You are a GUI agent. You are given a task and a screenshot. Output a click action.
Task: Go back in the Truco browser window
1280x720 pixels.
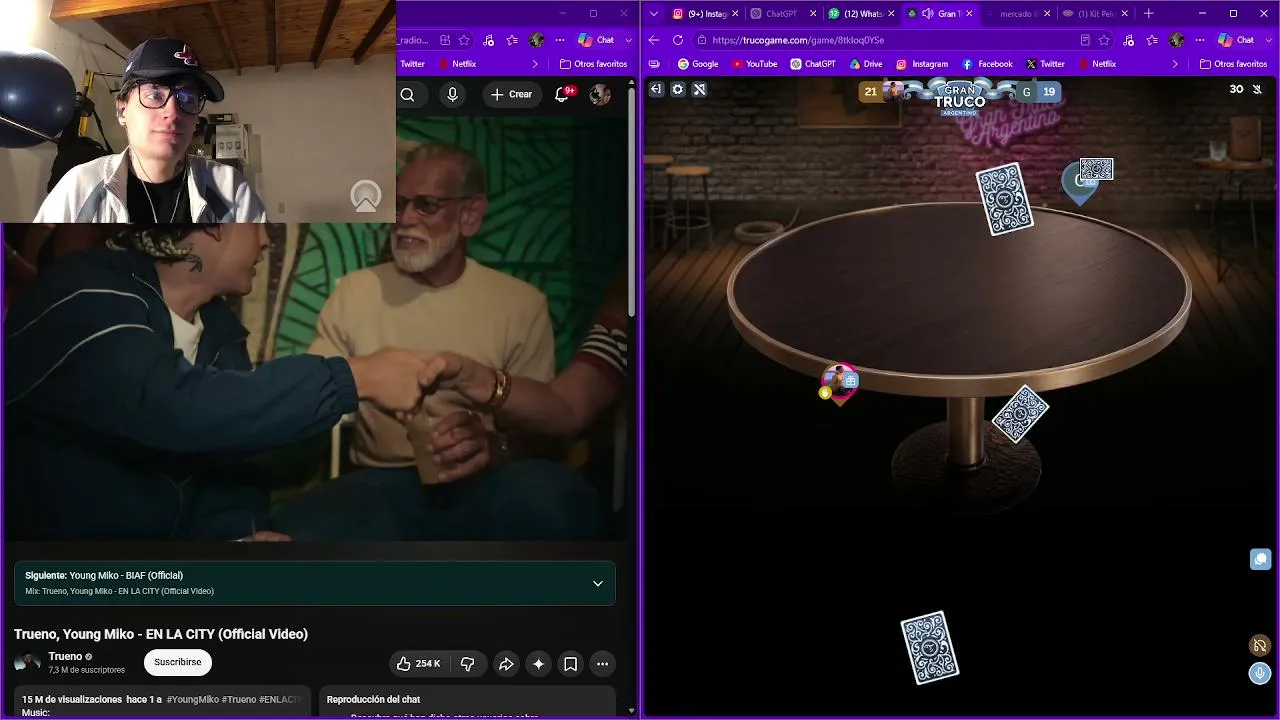[x=654, y=40]
